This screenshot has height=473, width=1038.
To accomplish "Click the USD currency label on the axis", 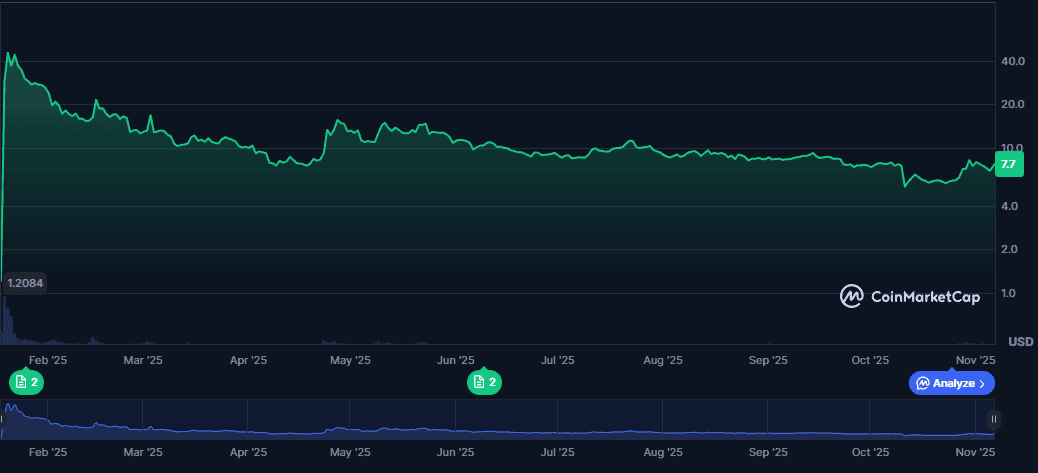I will click(1020, 341).
